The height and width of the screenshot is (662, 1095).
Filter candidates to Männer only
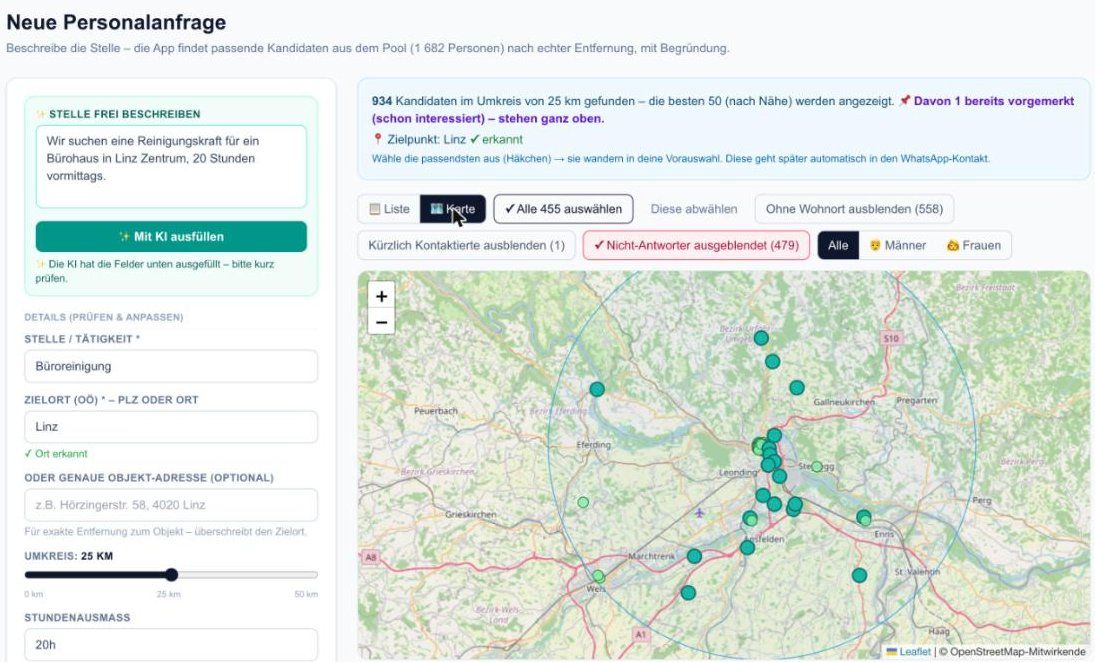coord(897,245)
